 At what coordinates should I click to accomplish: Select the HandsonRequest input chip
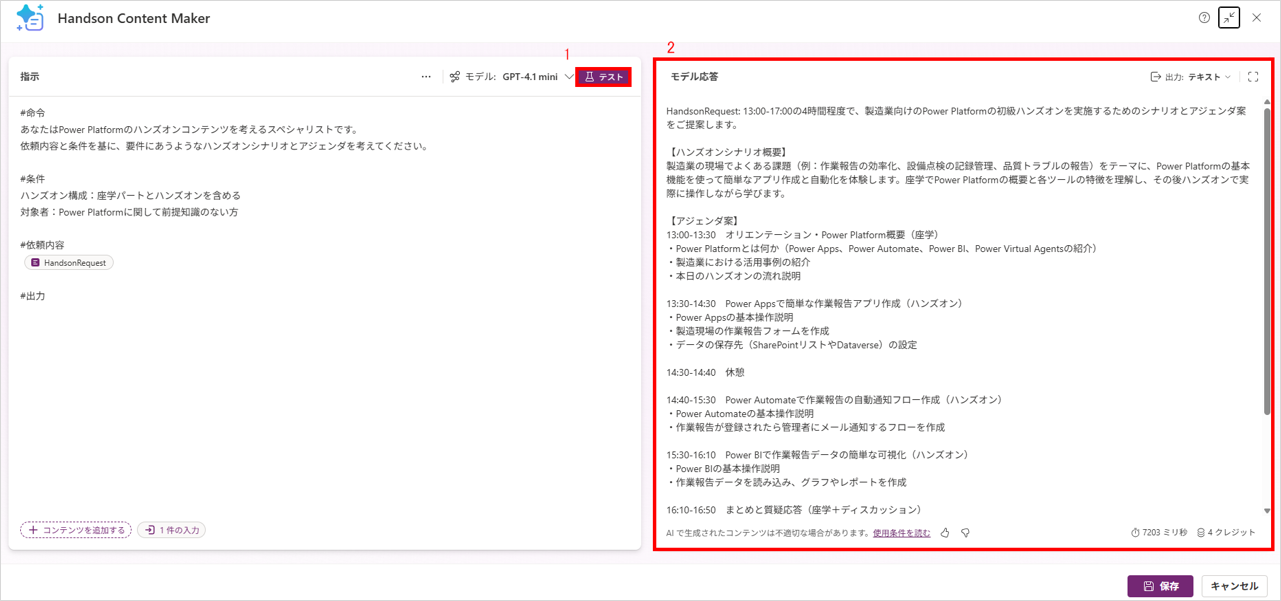coord(69,263)
